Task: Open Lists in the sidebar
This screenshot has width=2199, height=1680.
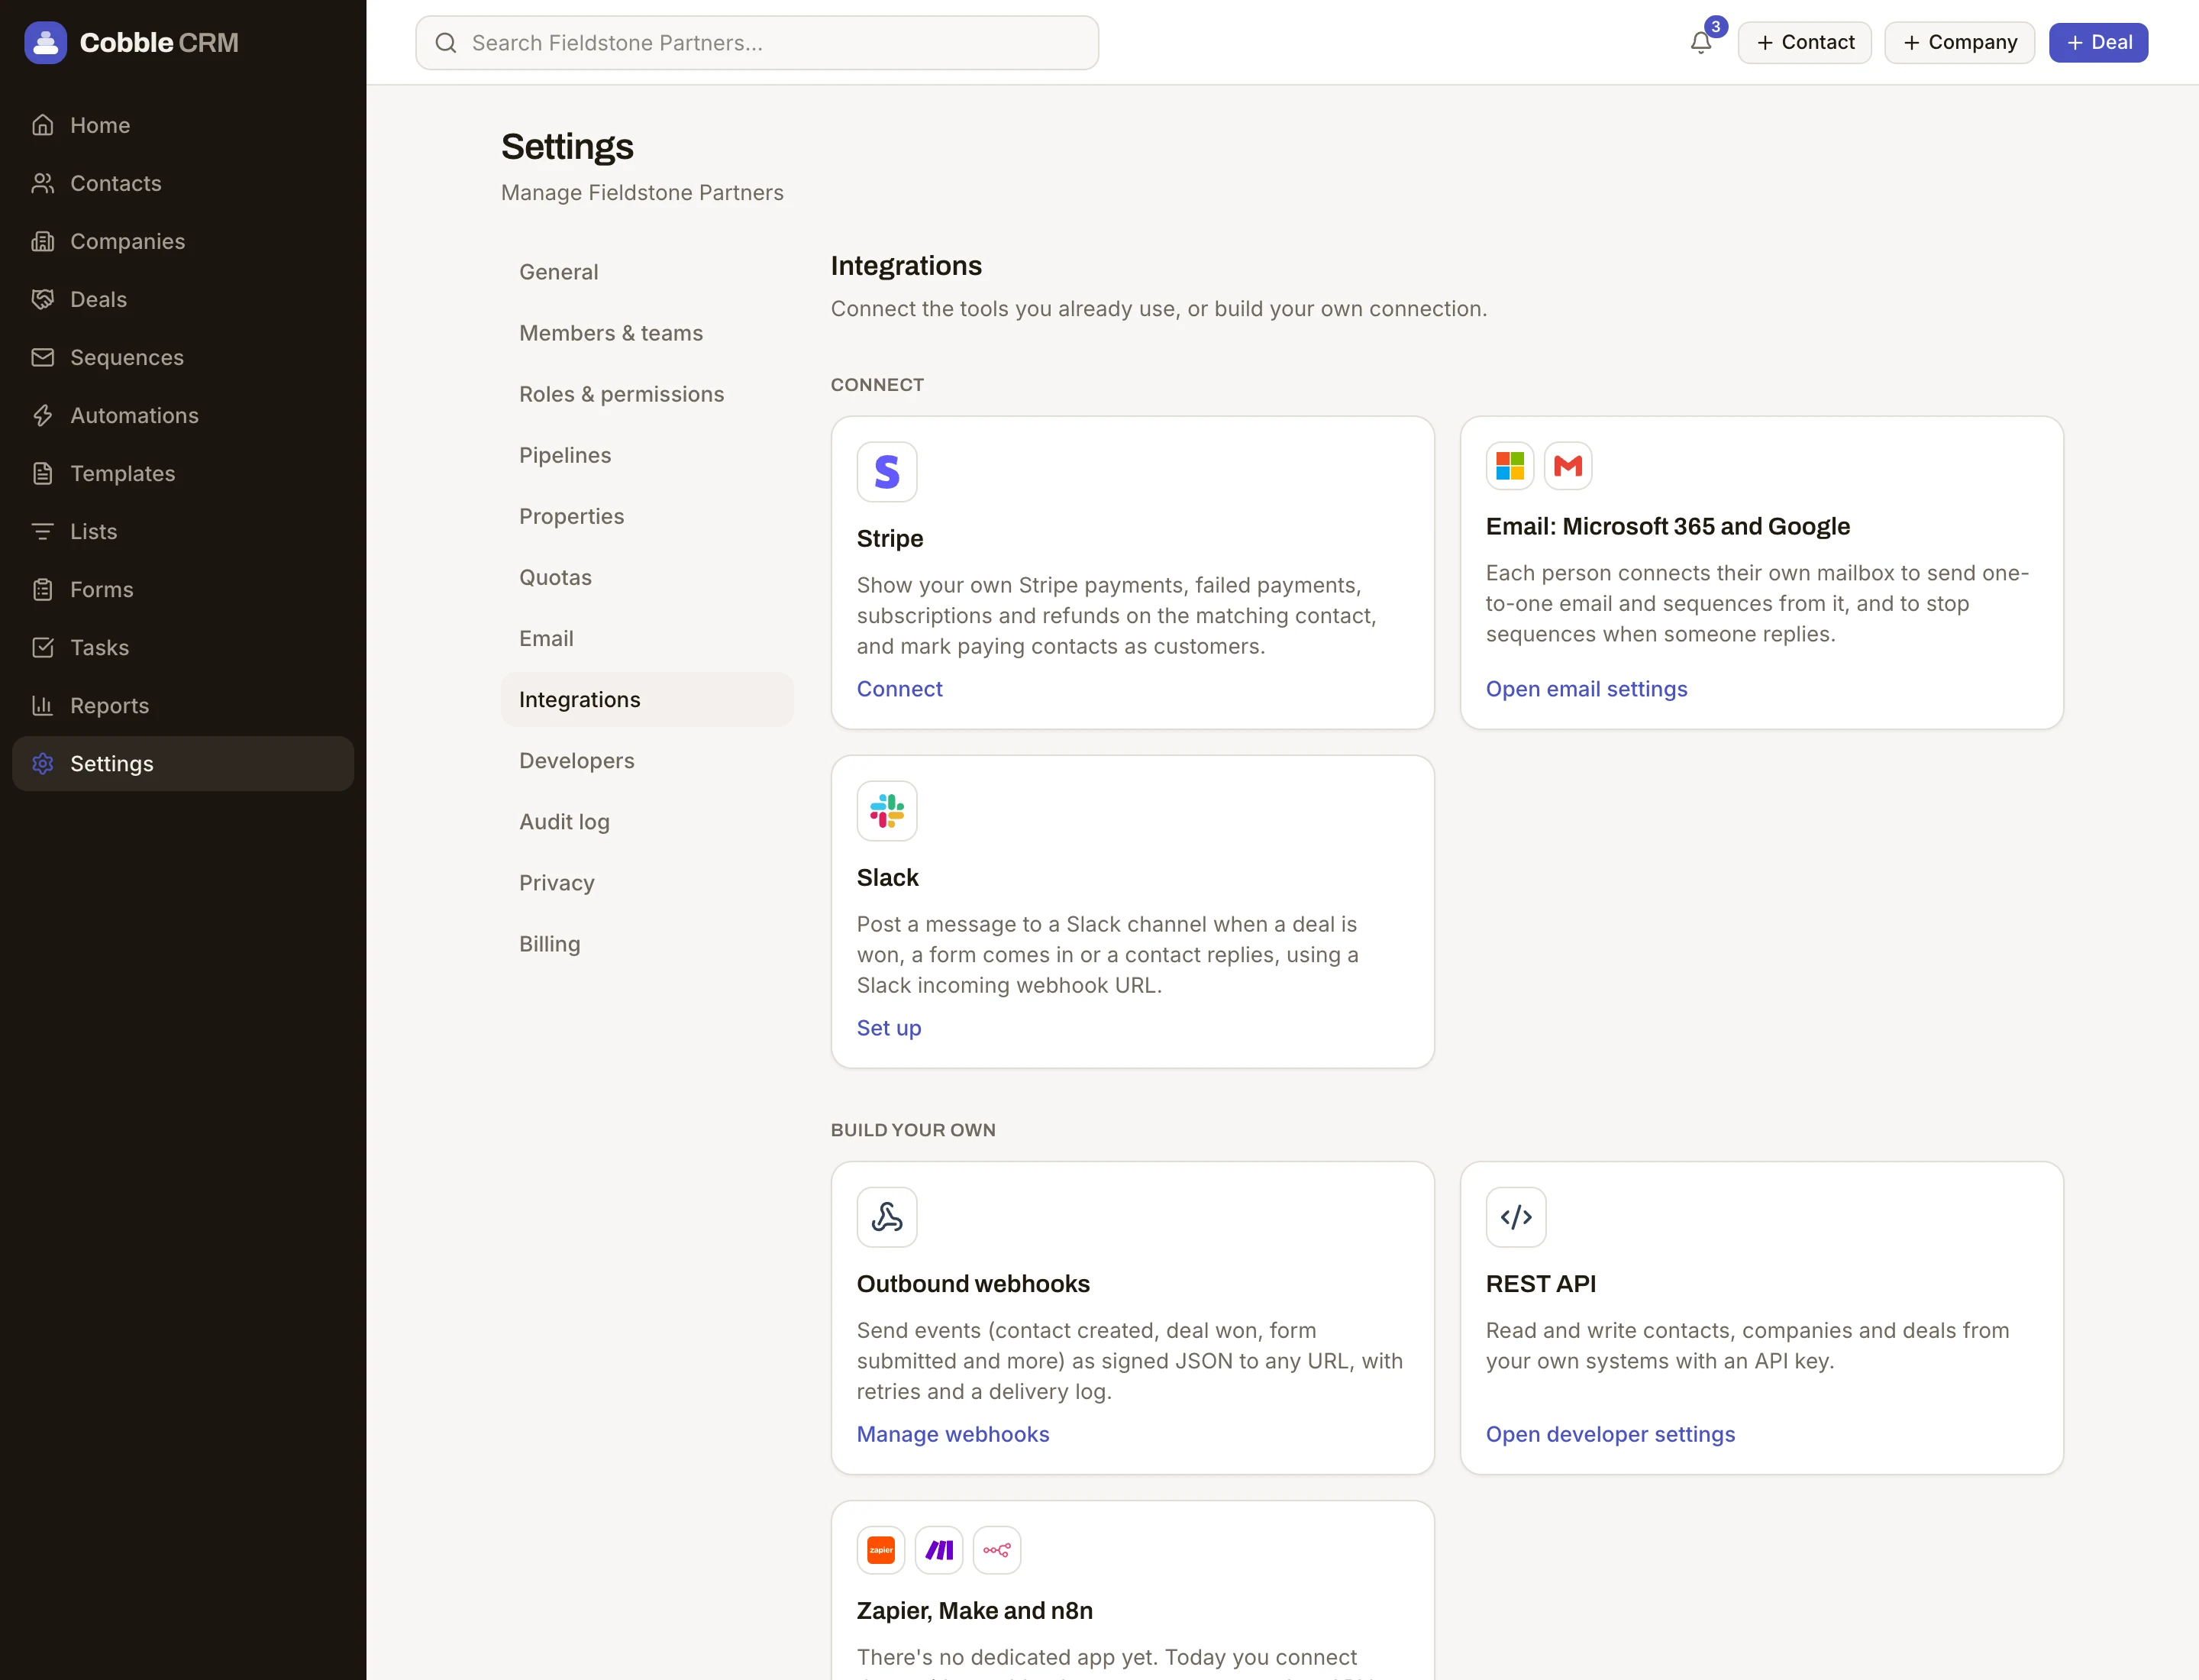Action: click(x=183, y=531)
